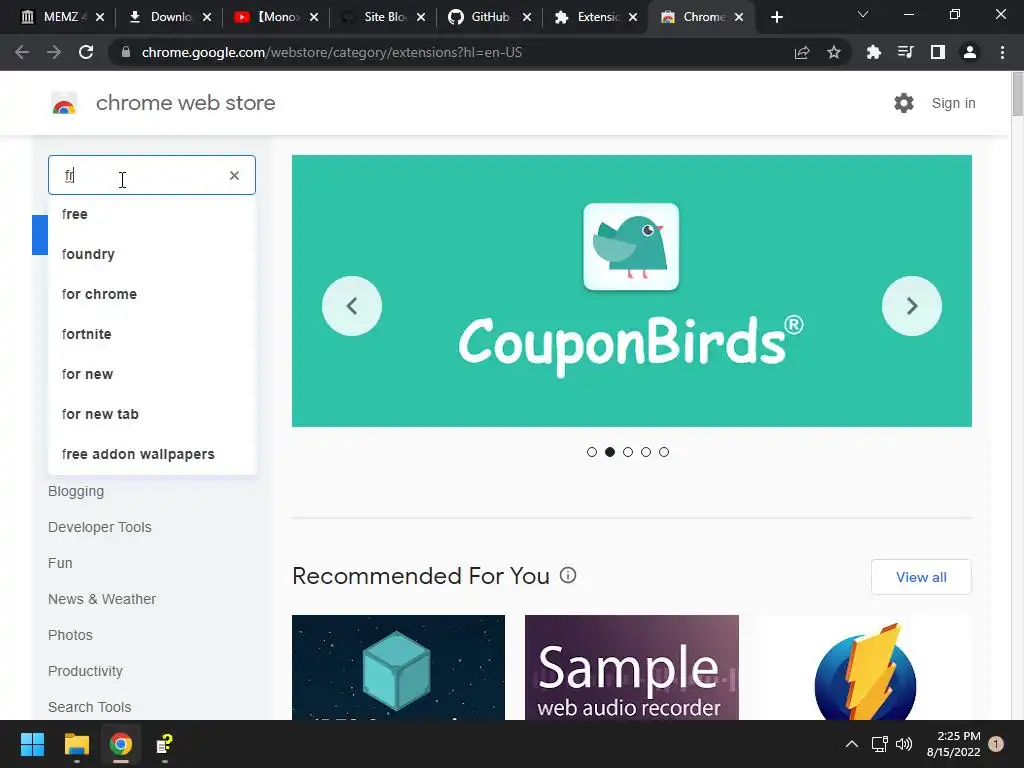Image resolution: width=1024 pixels, height=768 pixels.
Task: Click the Chrome Web Store rainbow logo
Action: click(64, 103)
